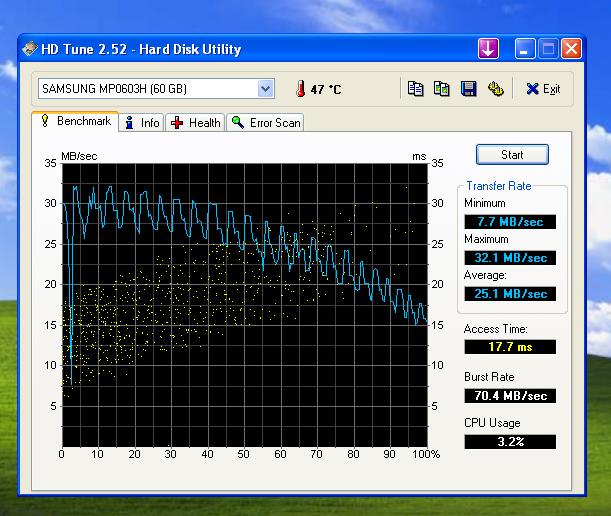Click the Transfer Rate group label
This screenshot has width=611, height=516.
499,186
